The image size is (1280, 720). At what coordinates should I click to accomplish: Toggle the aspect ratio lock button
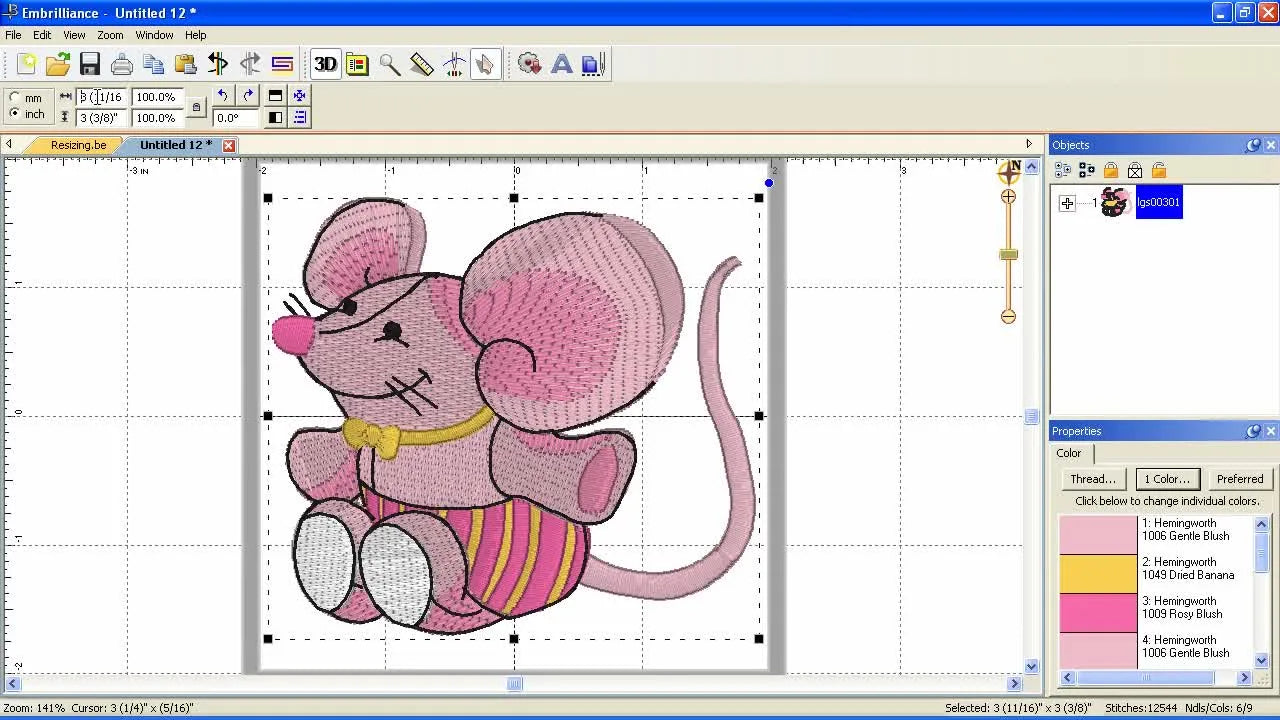click(x=196, y=107)
